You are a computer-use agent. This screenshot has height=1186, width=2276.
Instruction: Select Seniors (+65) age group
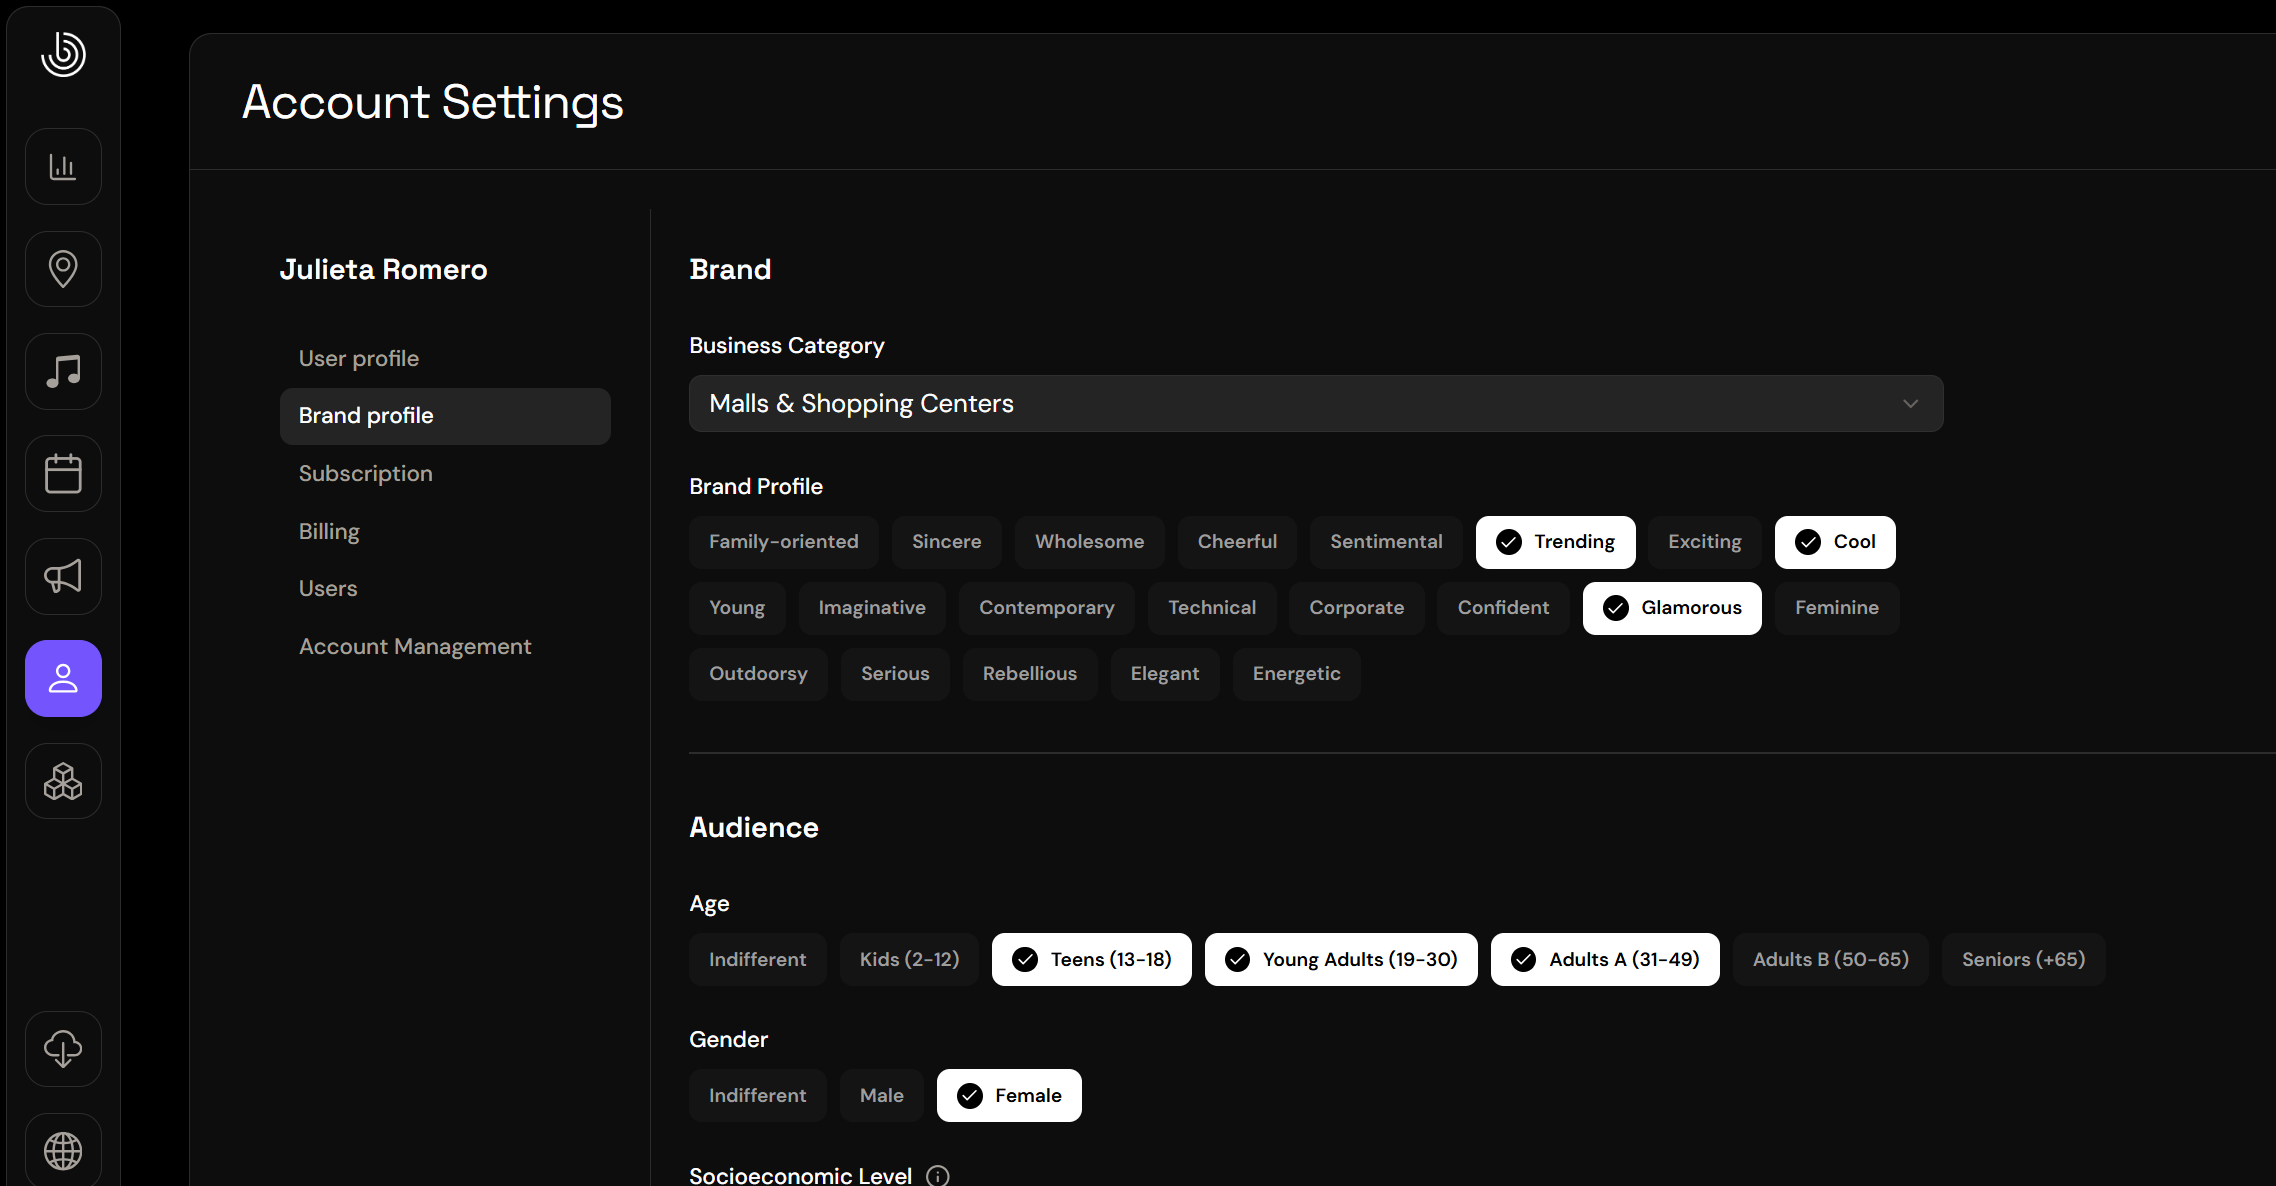(x=2024, y=960)
